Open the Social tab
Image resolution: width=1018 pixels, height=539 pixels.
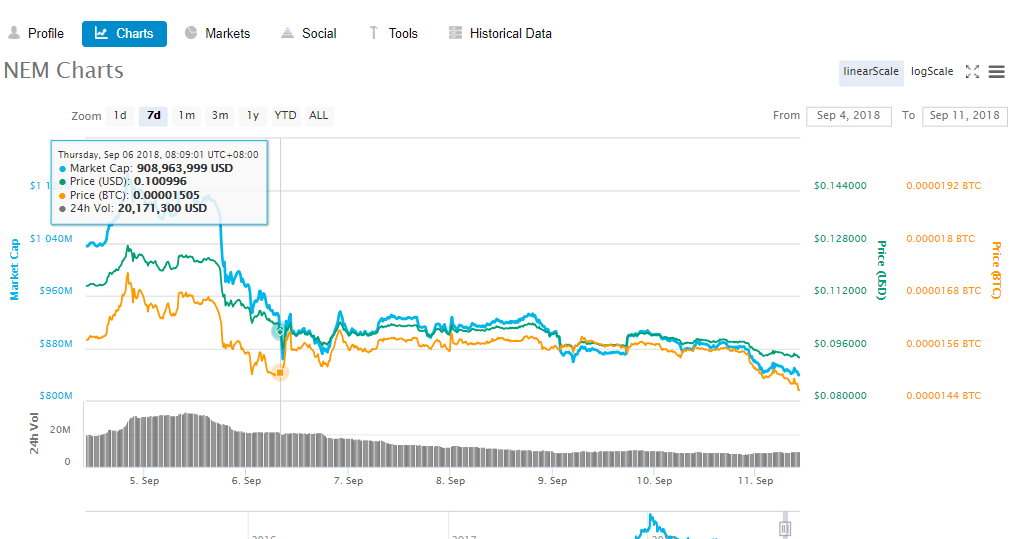click(309, 34)
